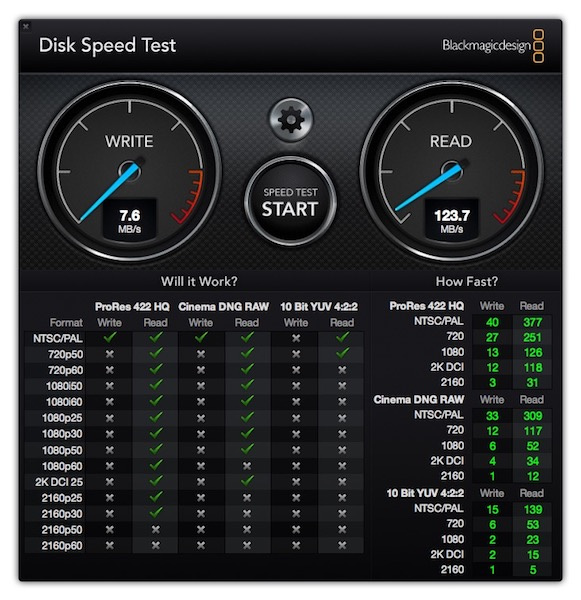The height and width of the screenshot is (600, 581).
Task: Click the 720p50 10 Bit YUV Read checkmark
Action: tap(342, 353)
